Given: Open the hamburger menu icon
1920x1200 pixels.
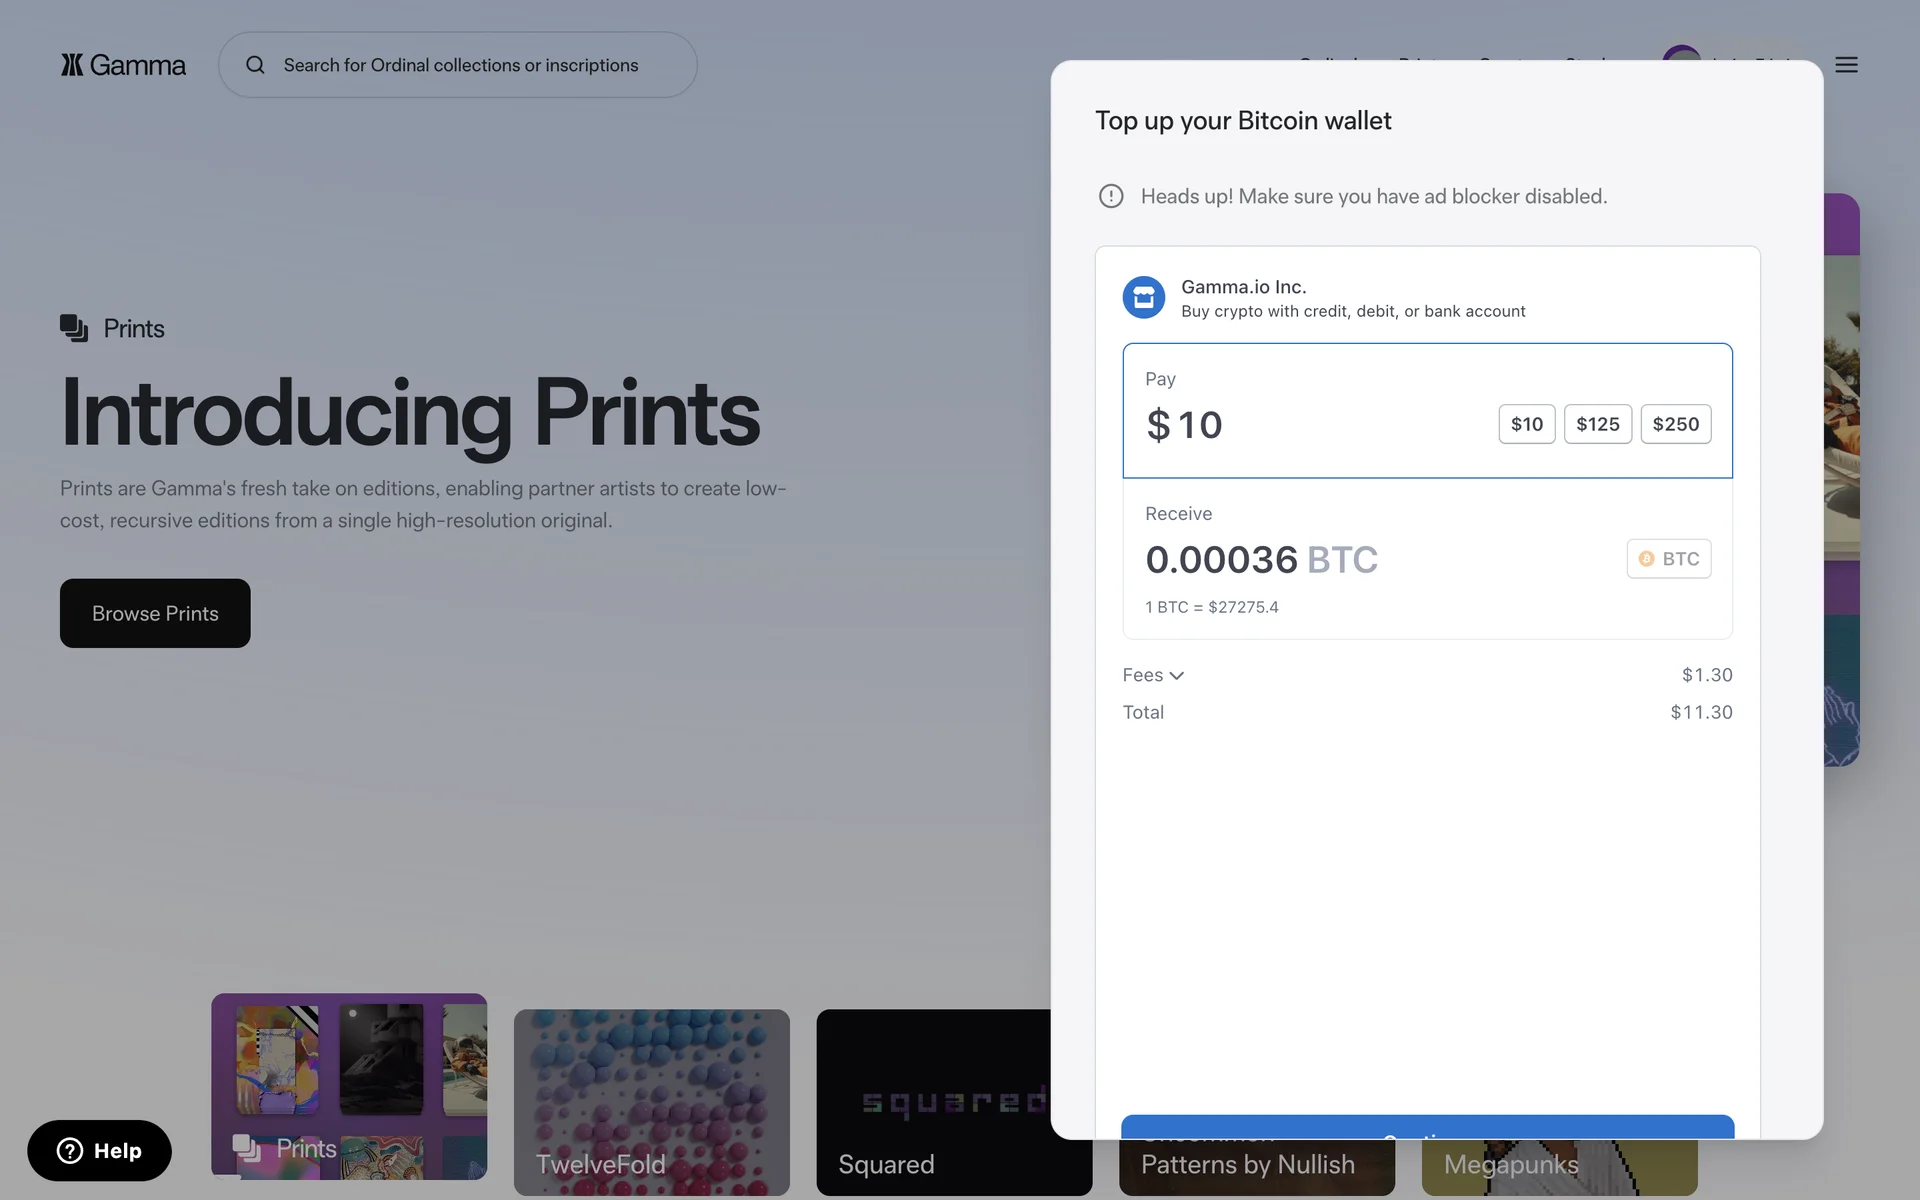Looking at the screenshot, I should coord(1846,65).
